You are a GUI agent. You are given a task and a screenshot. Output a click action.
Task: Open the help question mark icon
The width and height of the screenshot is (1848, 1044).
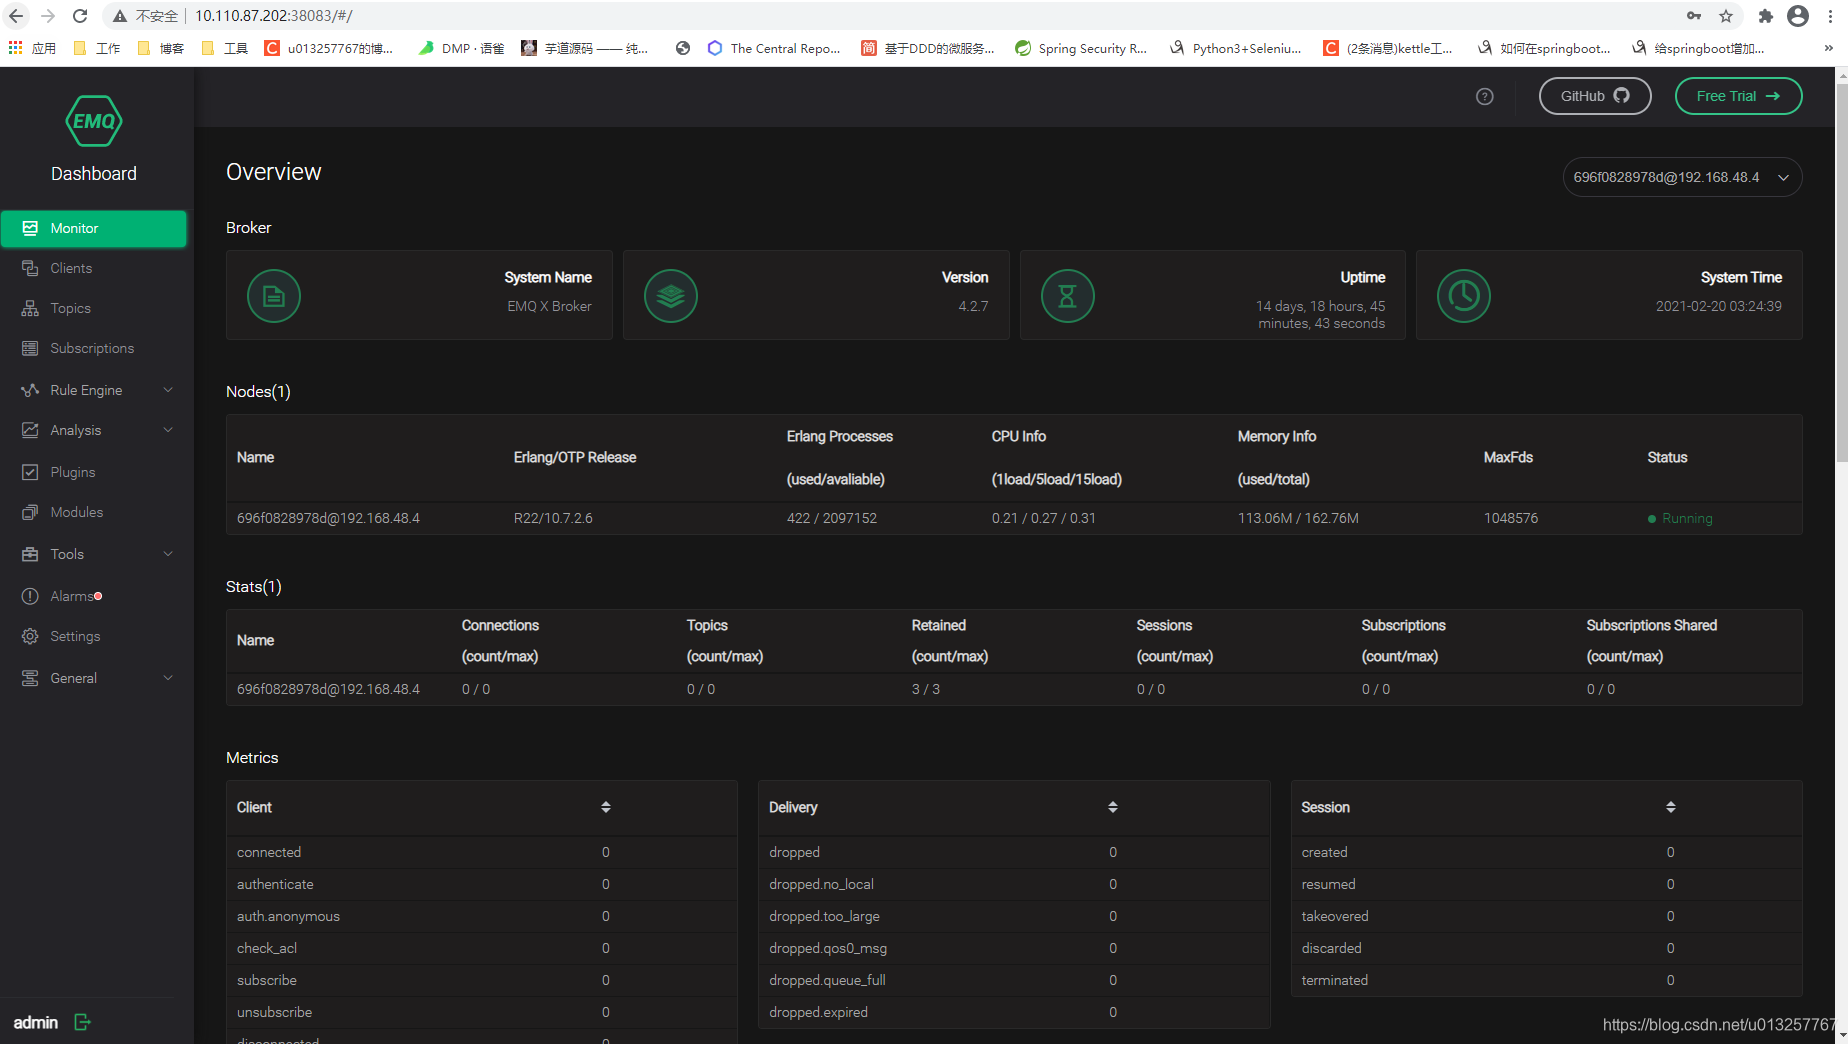(1485, 96)
